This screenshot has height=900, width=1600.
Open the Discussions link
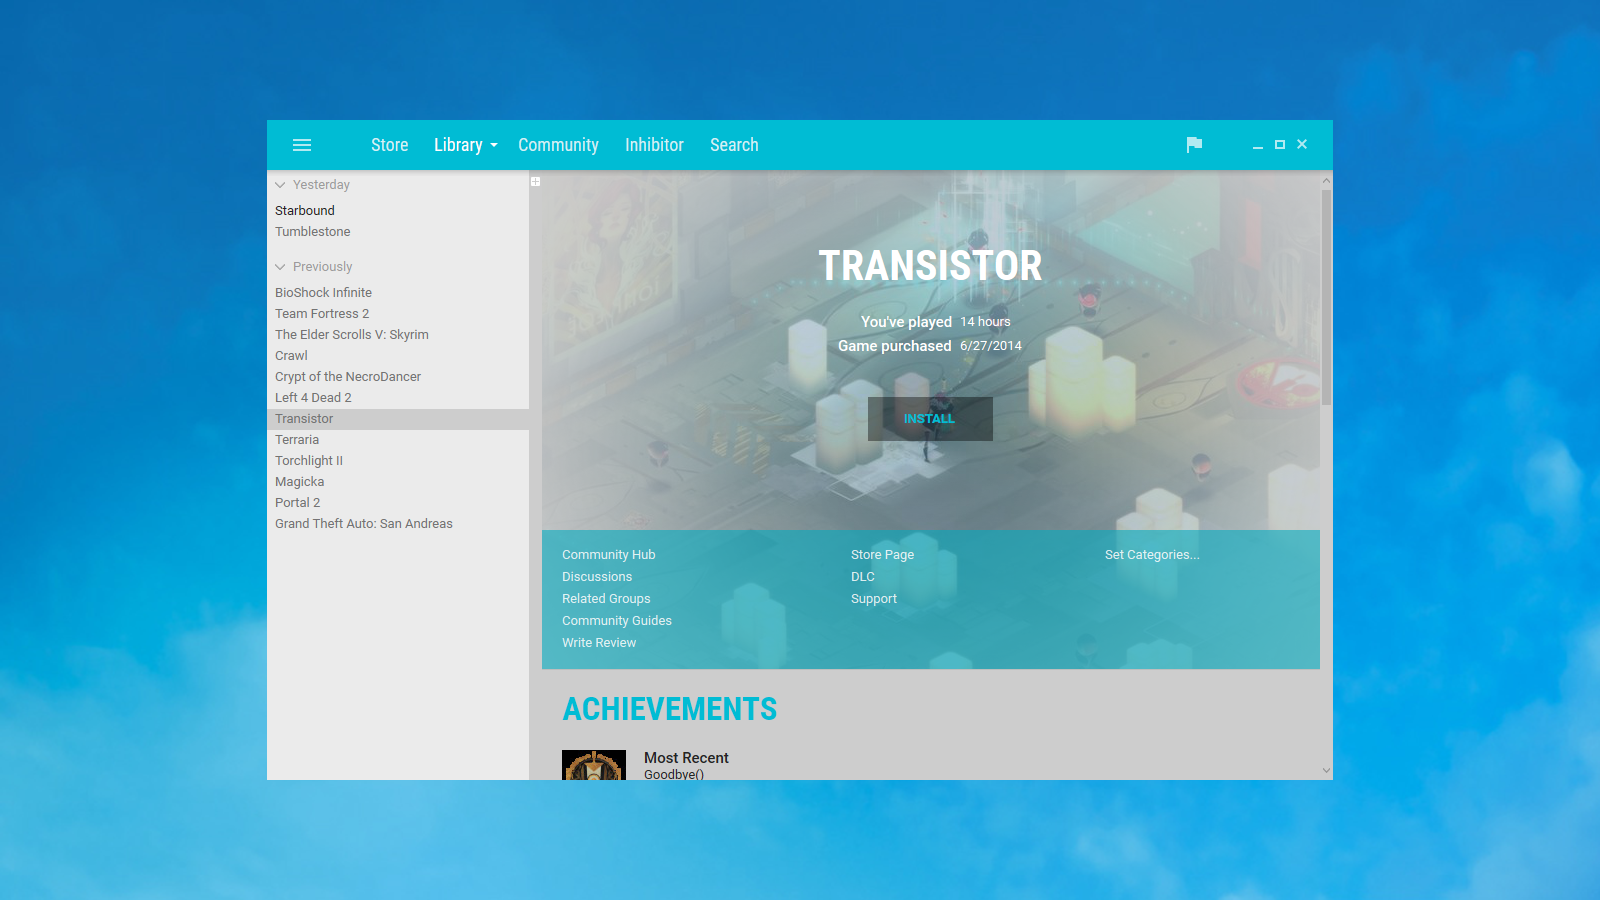pos(597,577)
